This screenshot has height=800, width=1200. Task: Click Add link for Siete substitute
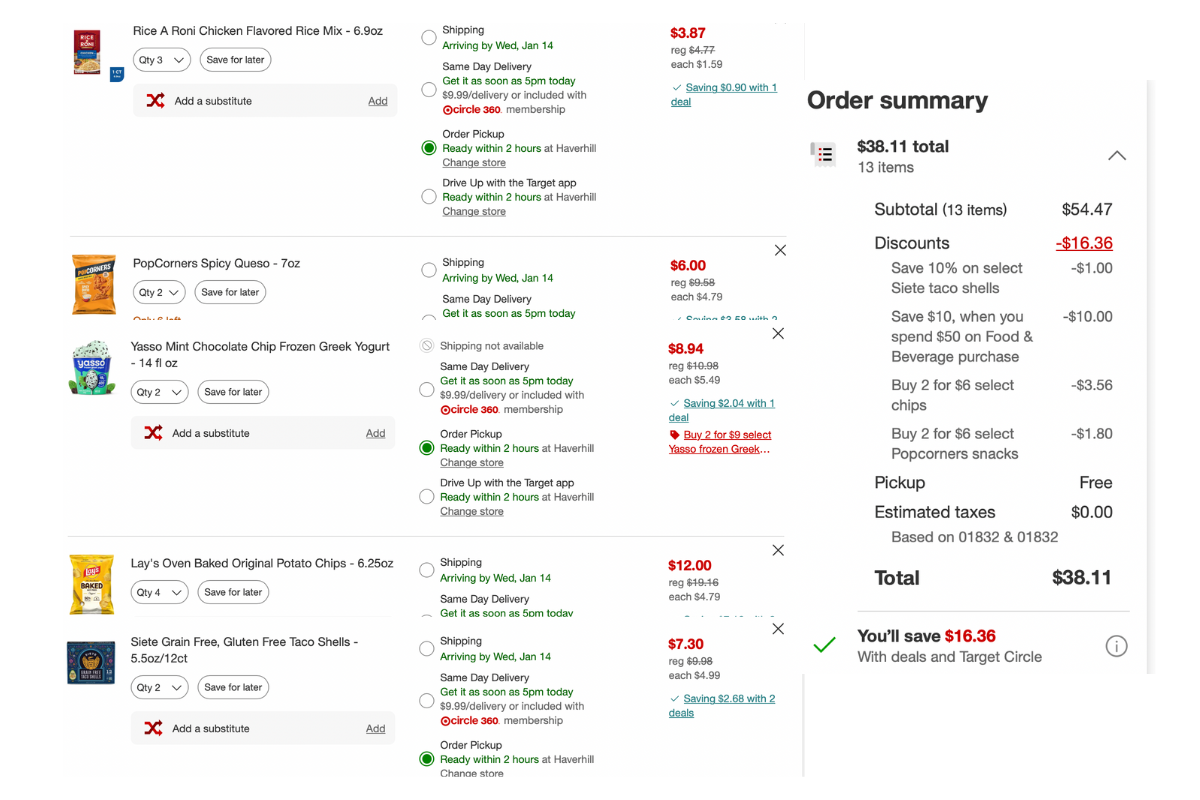pyautogui.click(x=375, y=729)
